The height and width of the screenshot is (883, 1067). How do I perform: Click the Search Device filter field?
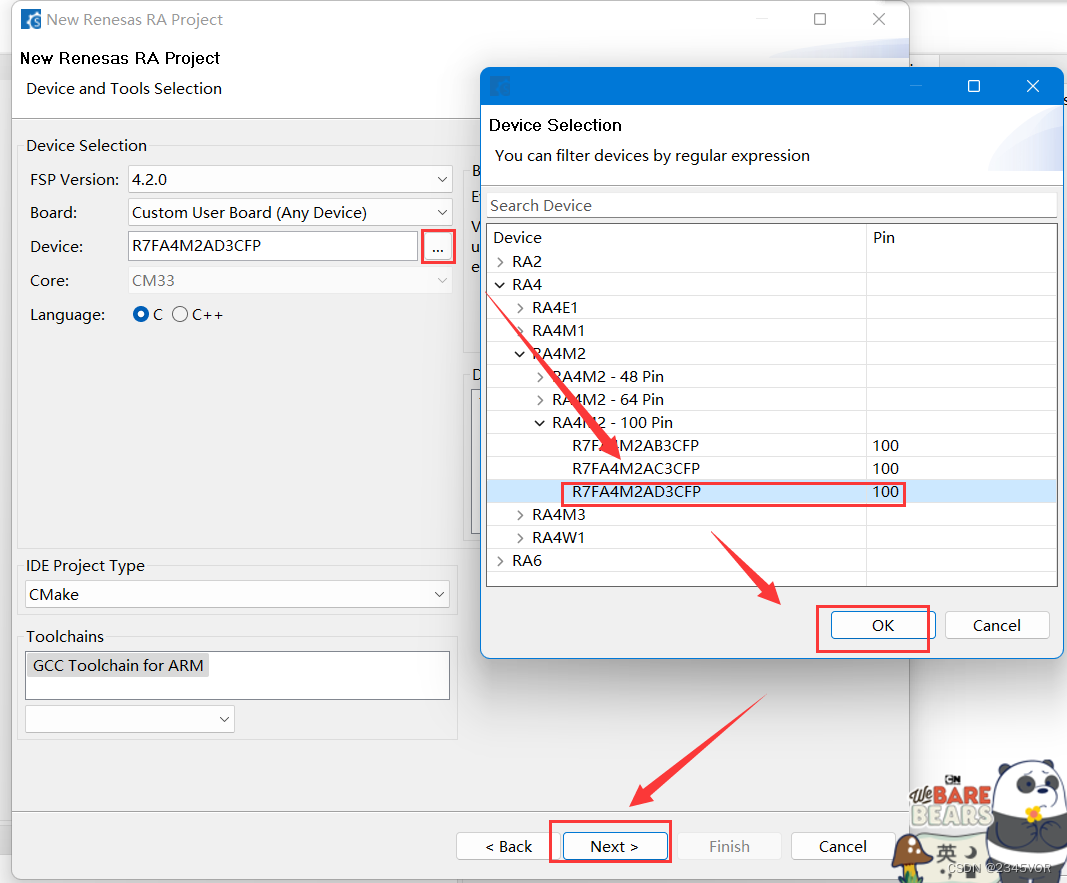[772, 205]
